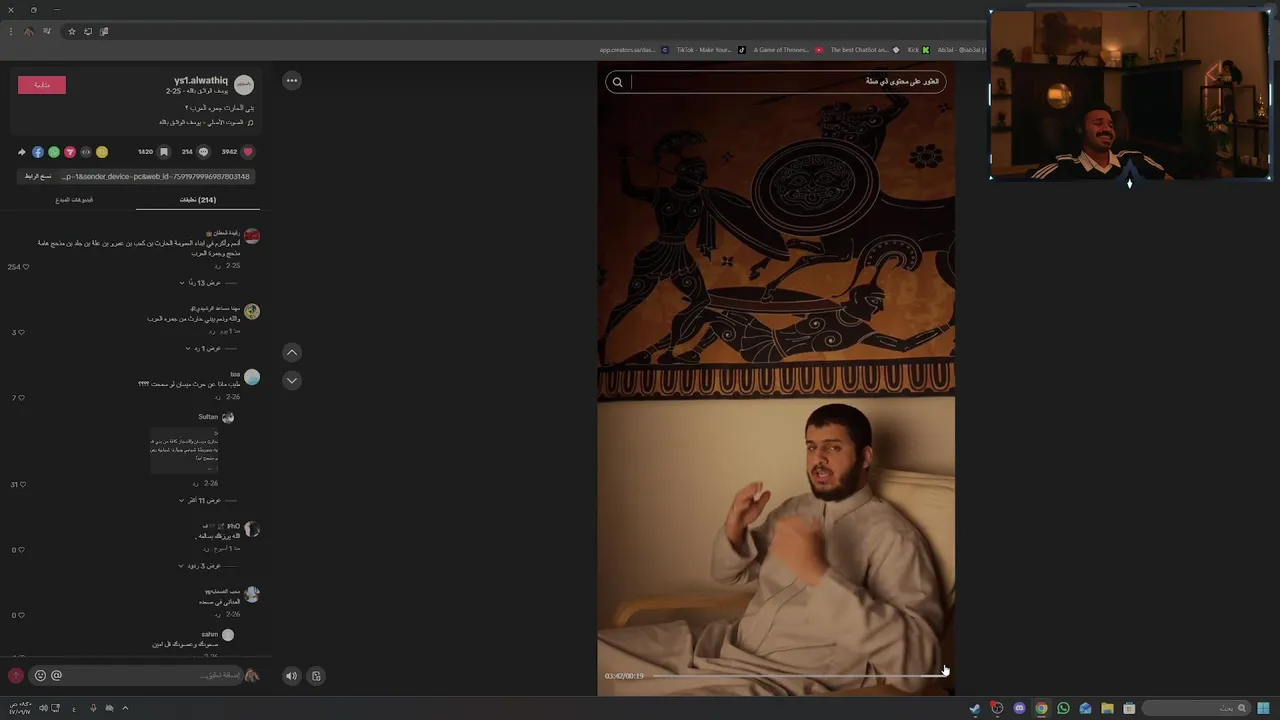Open comments via the speech bubble icon
Image resolution: width=1280 pixels, height=720 pixels.
click(203, 152)
